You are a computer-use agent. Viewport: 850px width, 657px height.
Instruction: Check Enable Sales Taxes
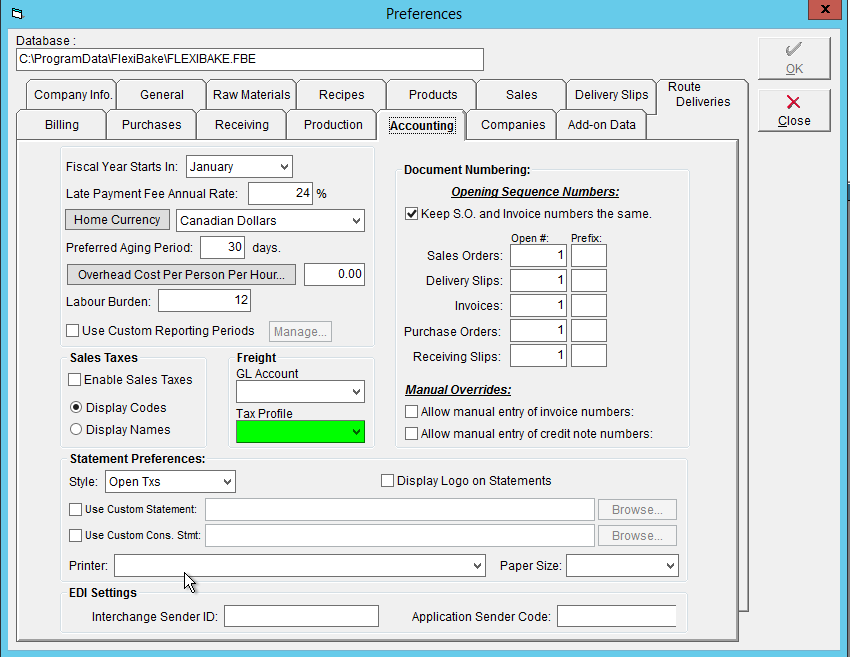75,379
